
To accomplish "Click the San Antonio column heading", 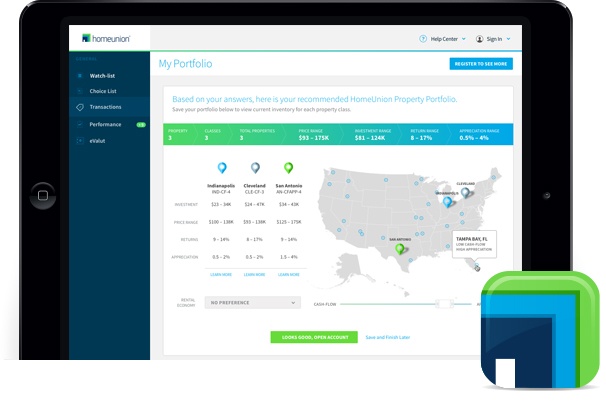I will 289,186.
